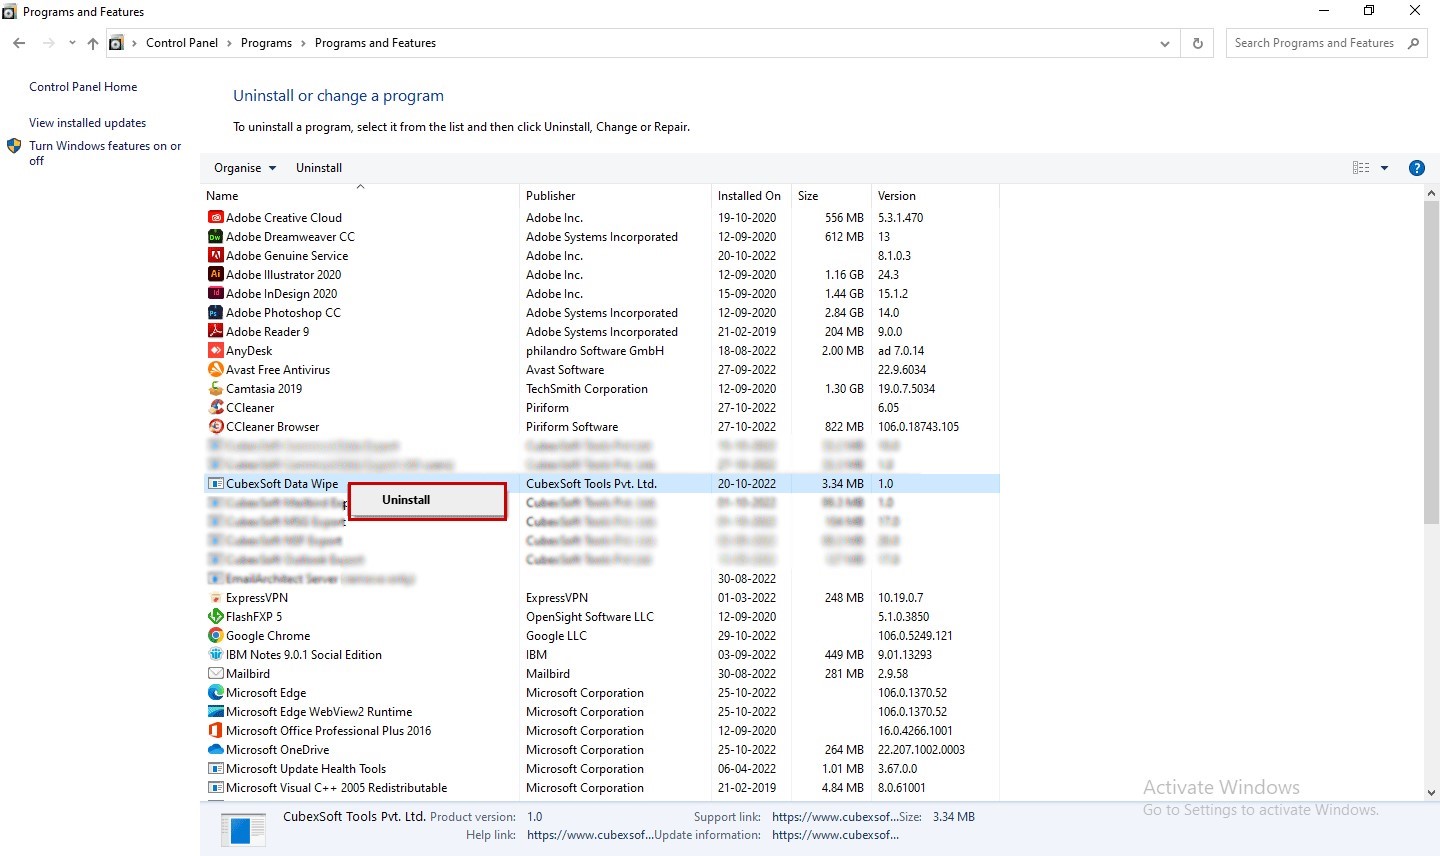This screenshot has height=856, width=1440.
Task: Choose Uninstall from the context menu
Action: 427,500
